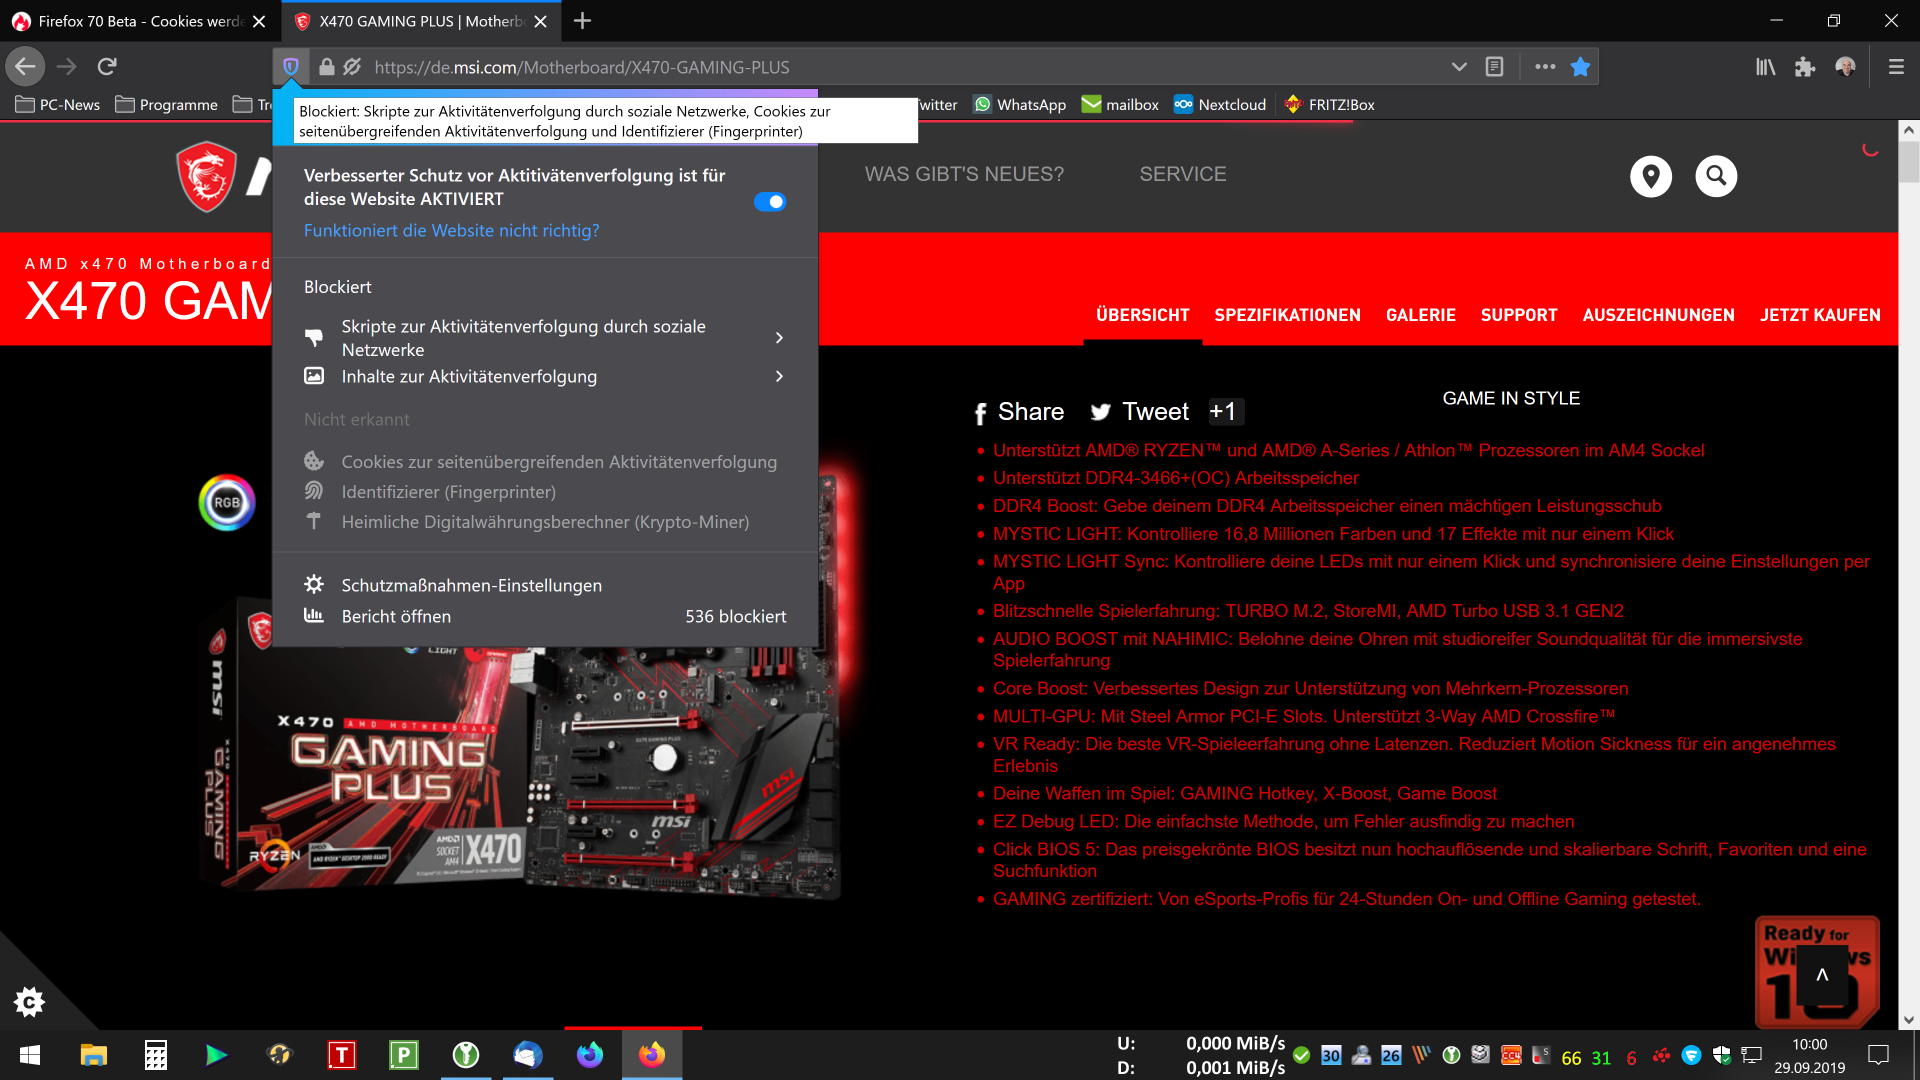The image size is (1920, 1080).
Task: Click 'Funktioniert die Website nicht richtig?' link
Action: pos(451,230)
